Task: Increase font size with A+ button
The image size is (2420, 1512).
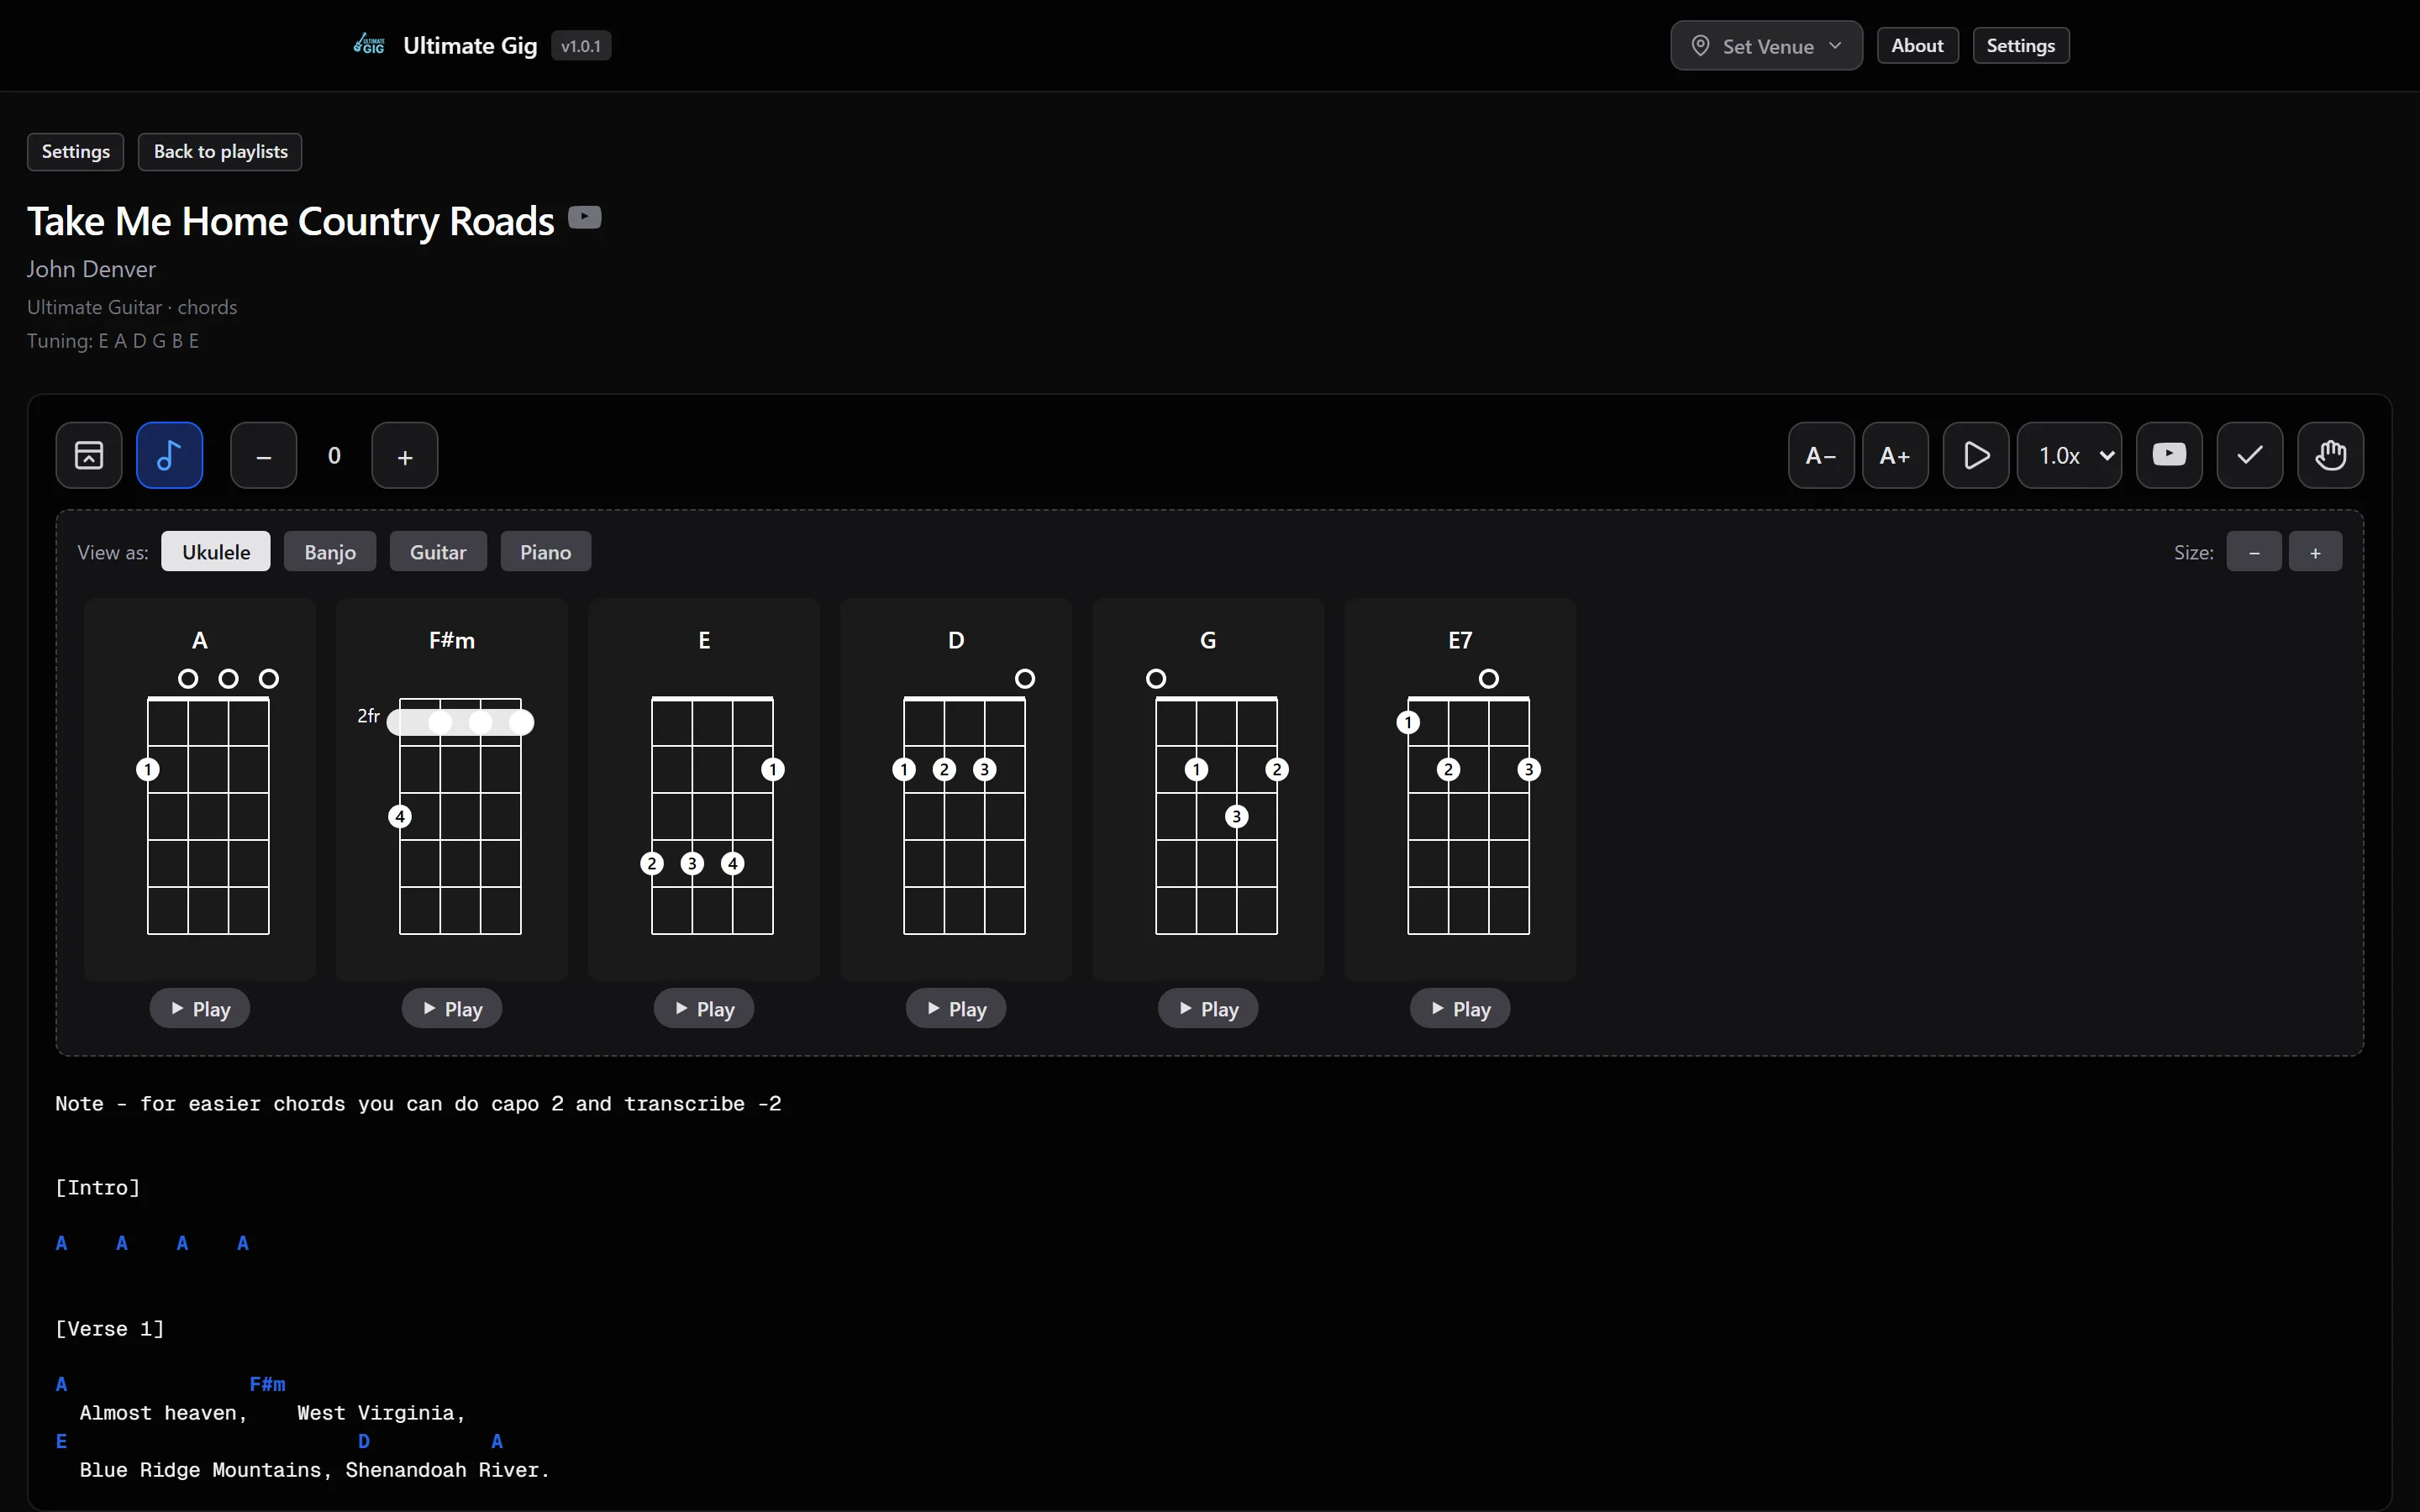Action: pyautogui.click(x=1895, y=456)
